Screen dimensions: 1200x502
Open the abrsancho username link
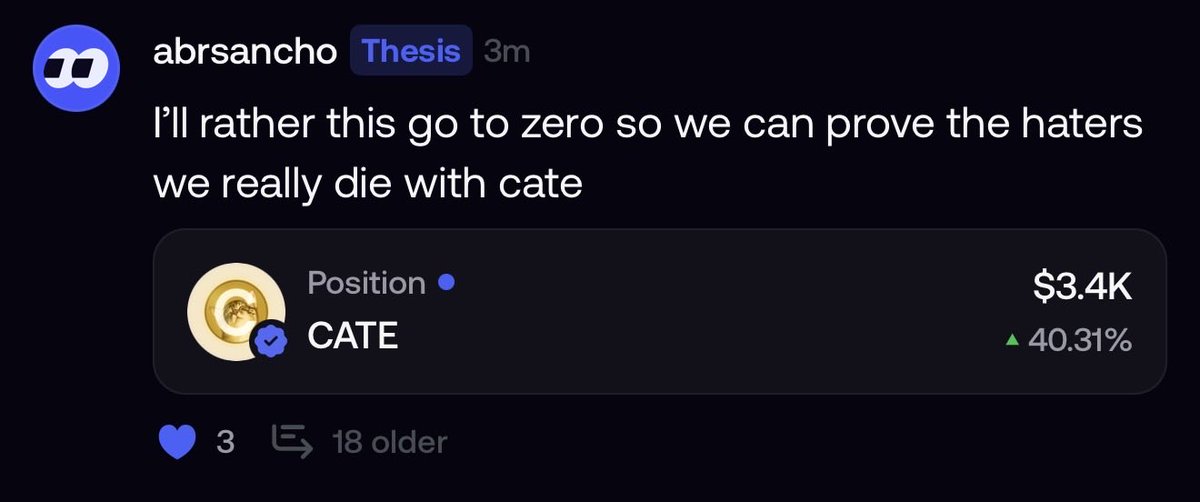click(245, 52)
